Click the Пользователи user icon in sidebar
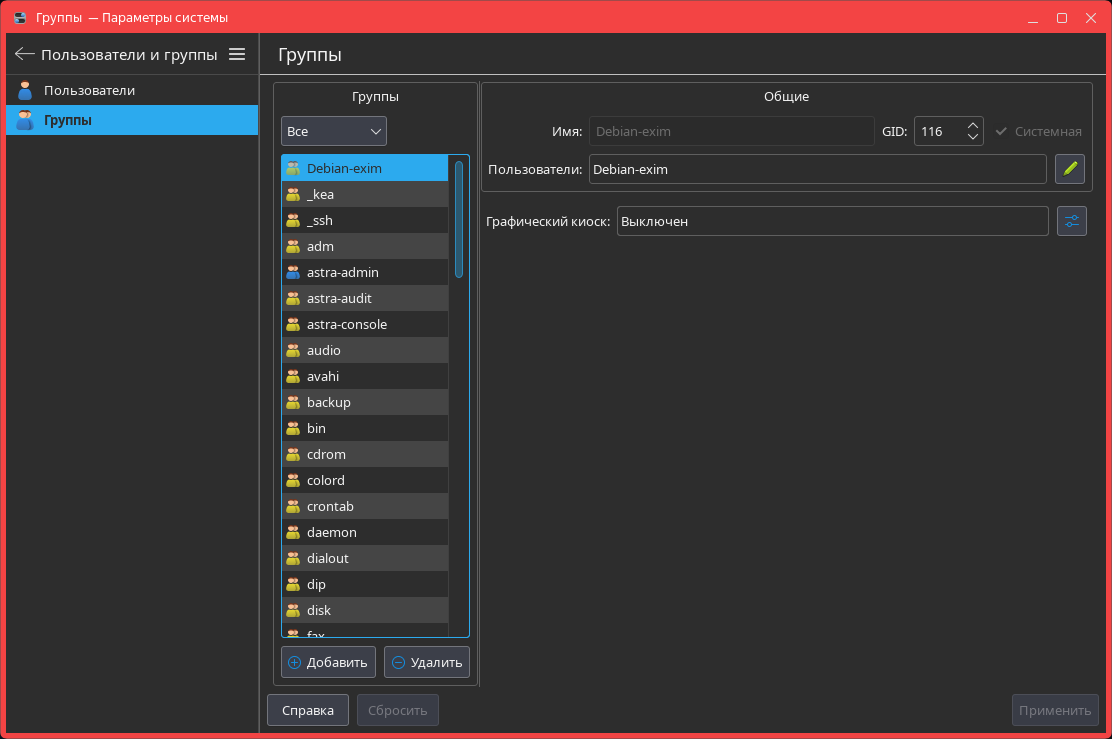 (x=25, y=90)
